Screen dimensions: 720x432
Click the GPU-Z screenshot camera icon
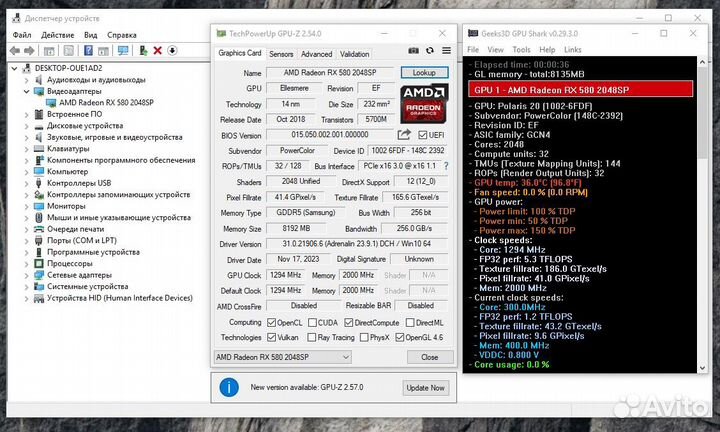point(413,50)
